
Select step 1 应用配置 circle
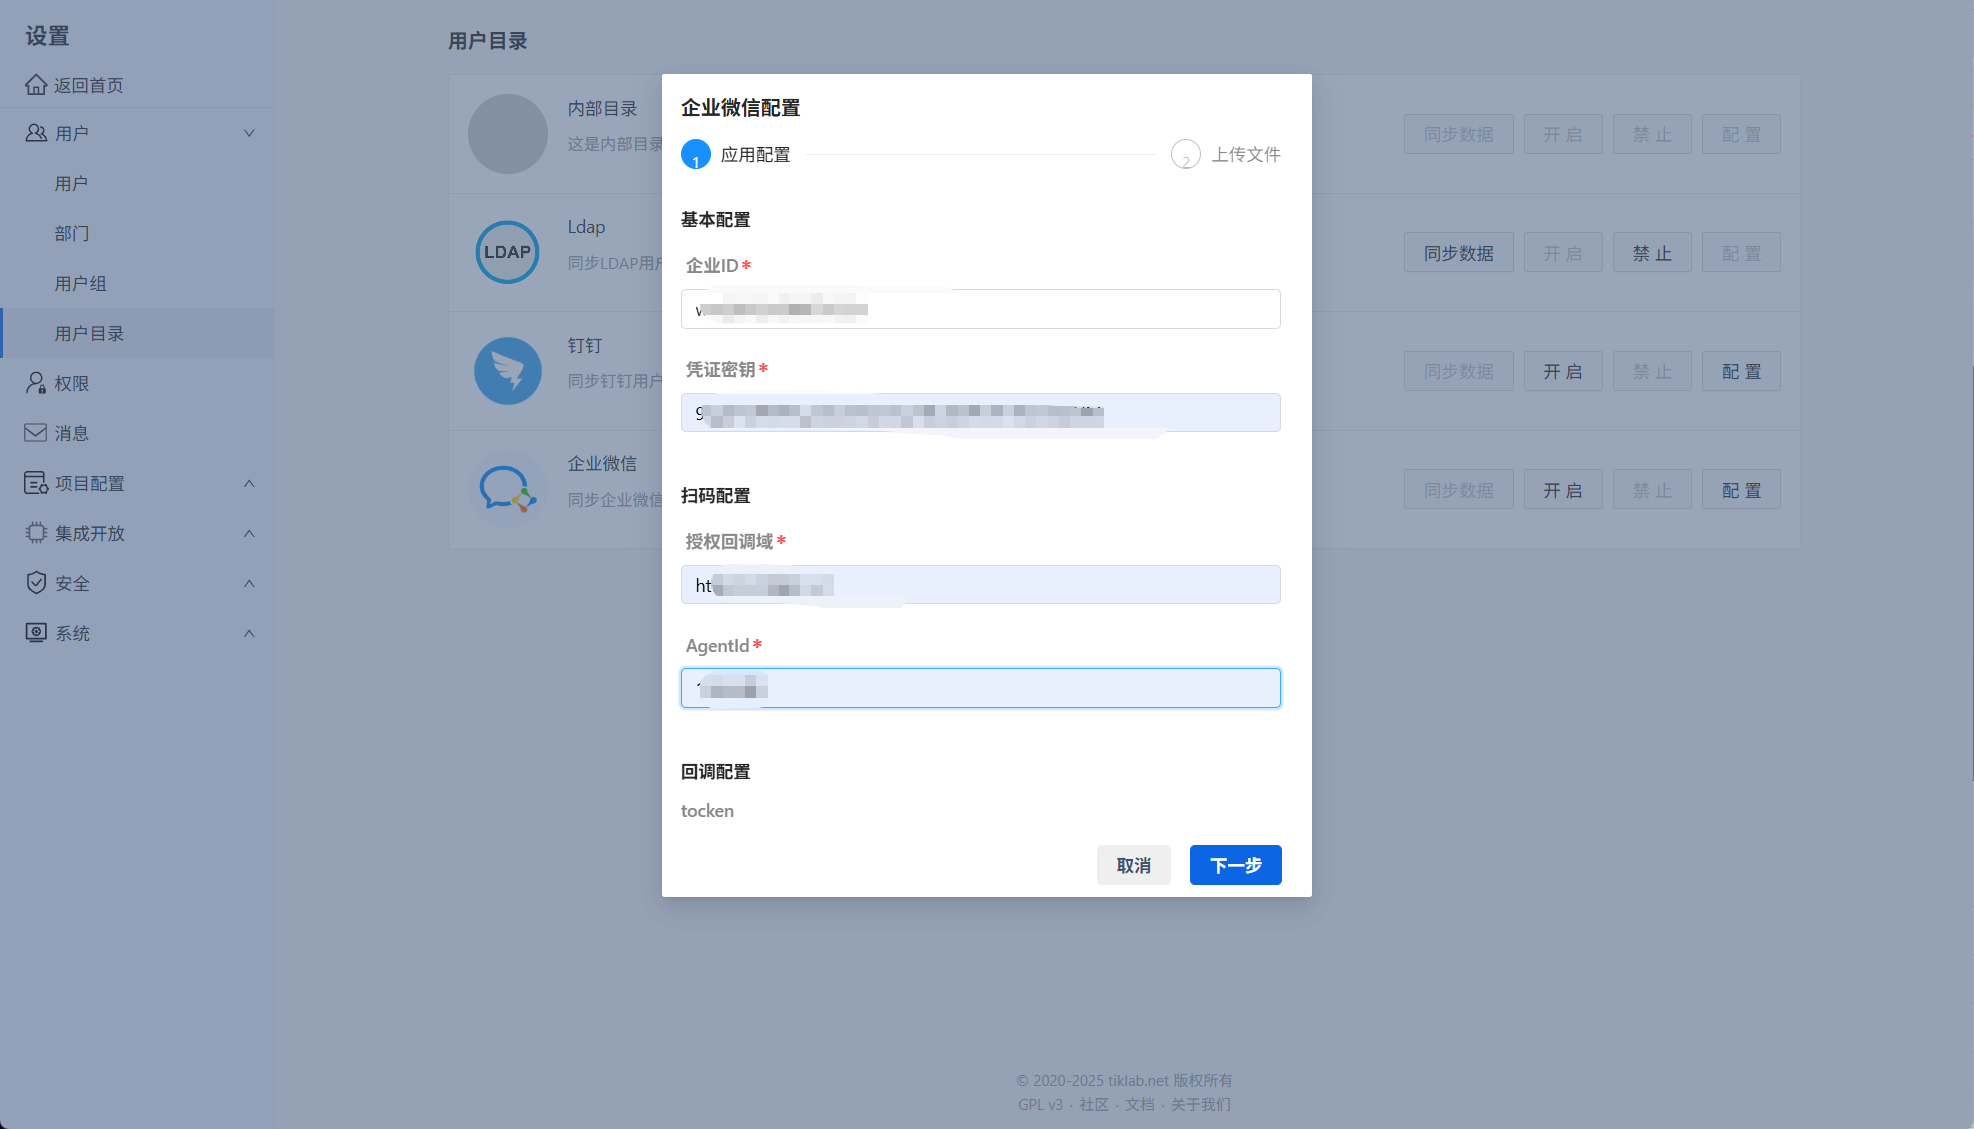696,155
